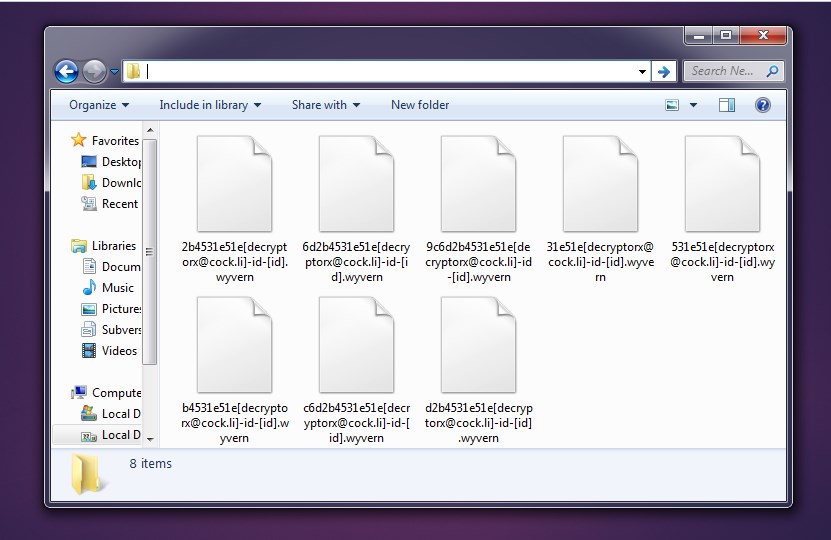Click navigation pane scroll up arrow
The height and width of the screenshot is (540, 831).
click(150, 130)
